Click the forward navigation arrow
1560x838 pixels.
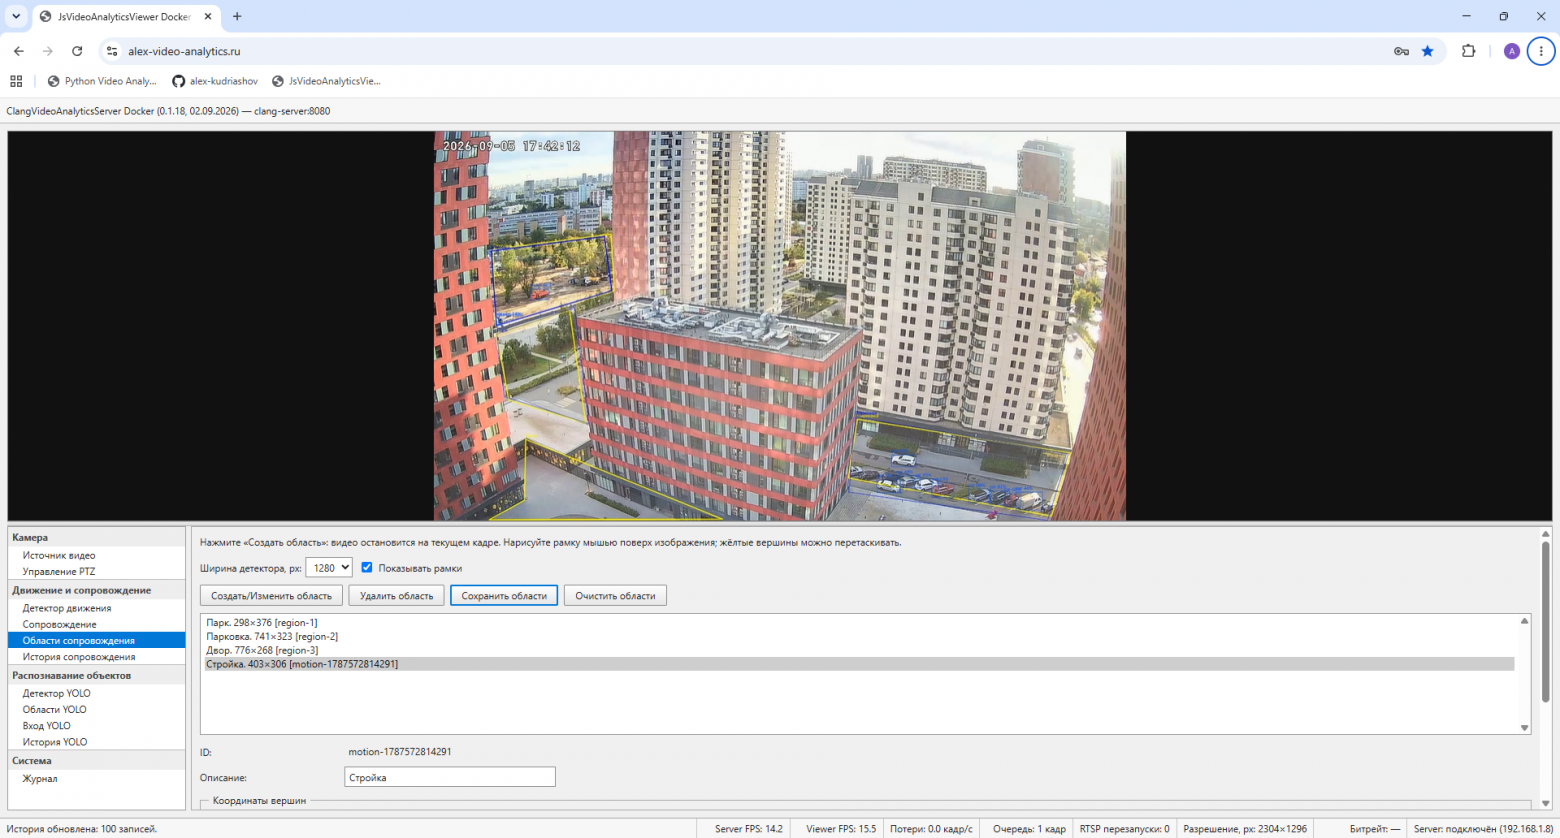(x=48, y=51)
